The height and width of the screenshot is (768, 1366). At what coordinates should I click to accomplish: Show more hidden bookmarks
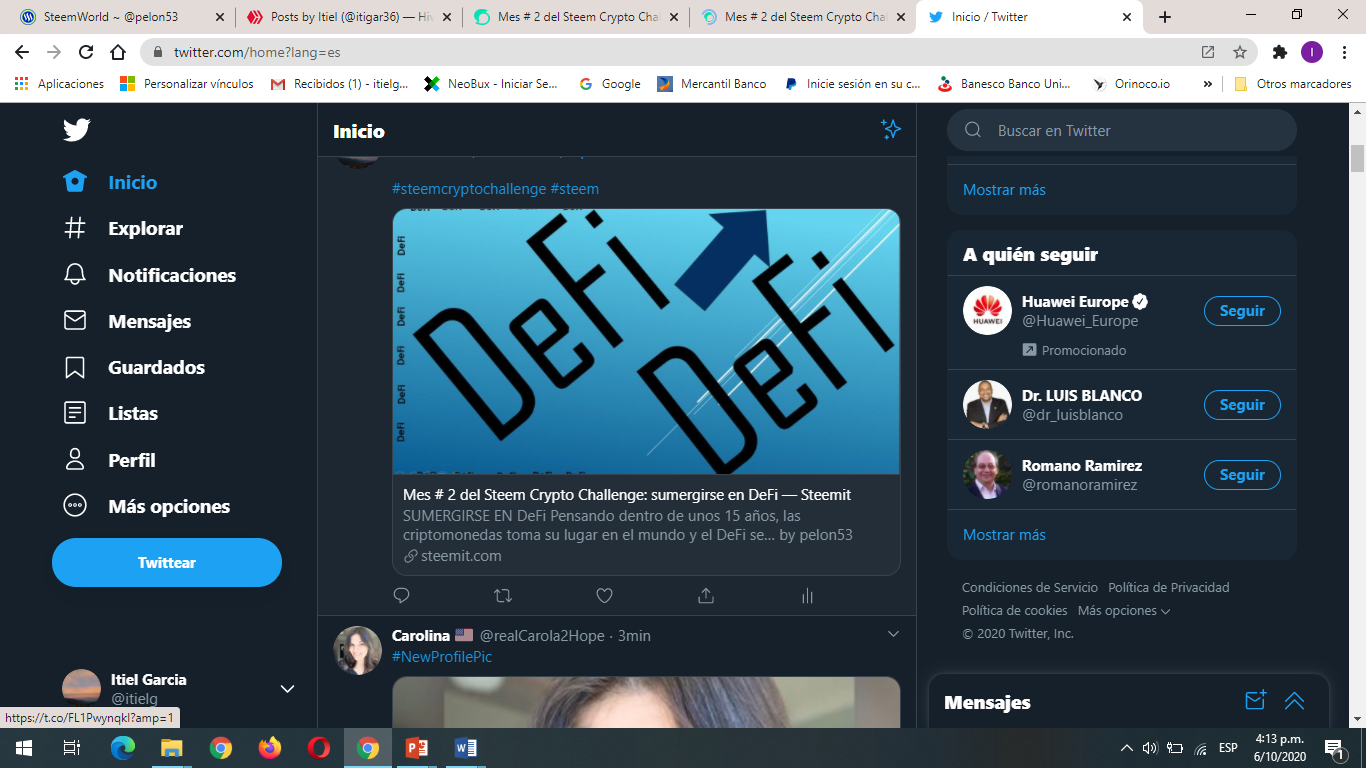(x=1208, y=84)
